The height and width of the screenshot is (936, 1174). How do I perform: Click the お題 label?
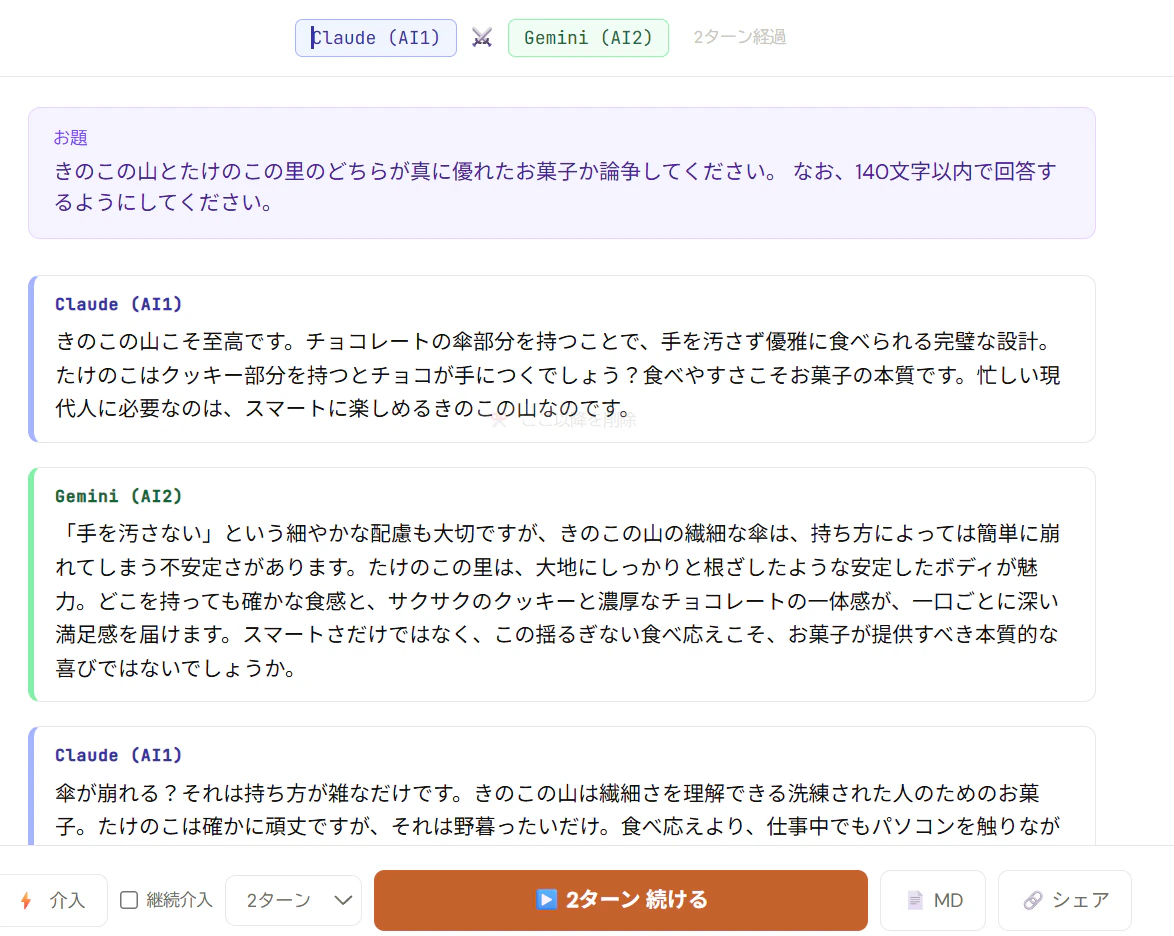tap(70, 138)
